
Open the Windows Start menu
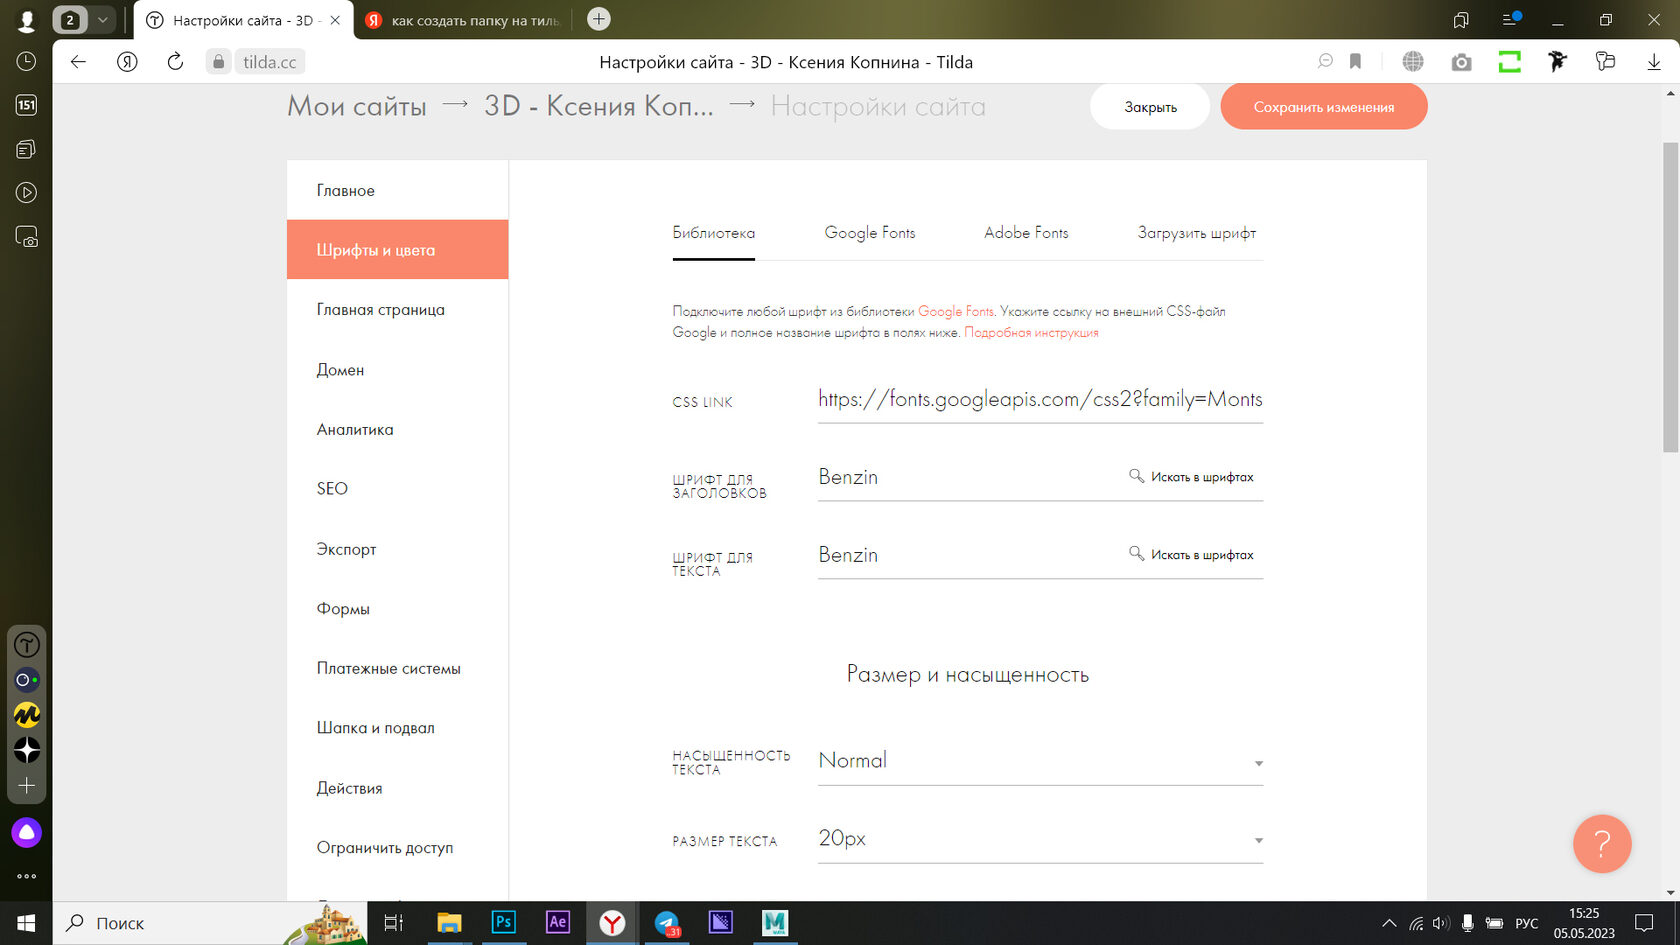26,923
